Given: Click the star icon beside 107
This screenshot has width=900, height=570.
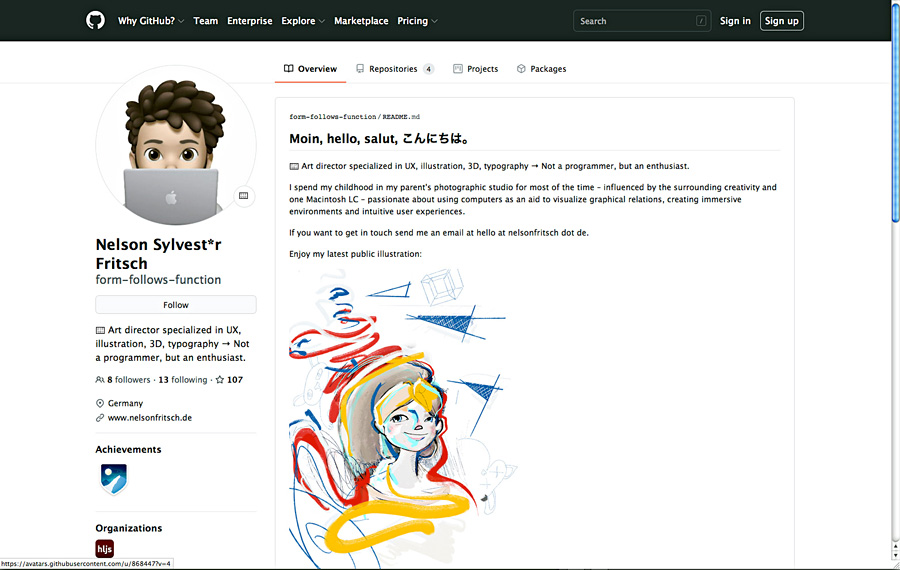Looking at the screenshot, I should 220,380.
